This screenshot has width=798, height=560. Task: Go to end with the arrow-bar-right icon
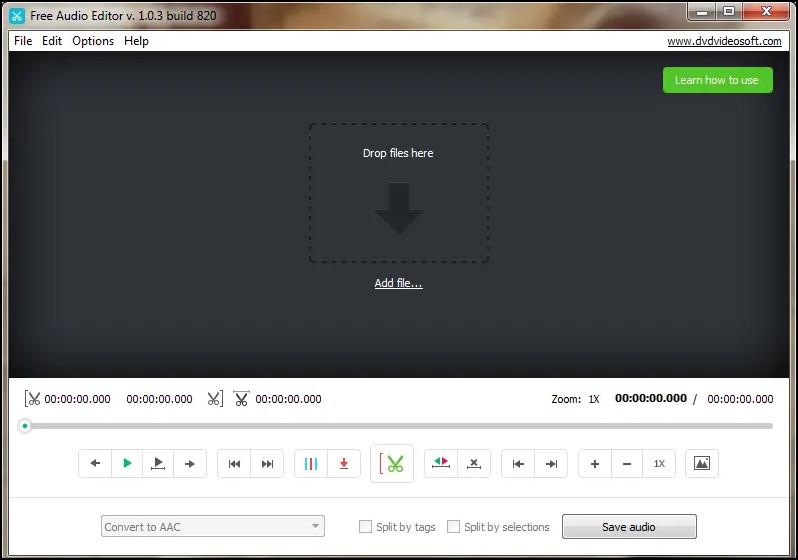coord(551,463)
